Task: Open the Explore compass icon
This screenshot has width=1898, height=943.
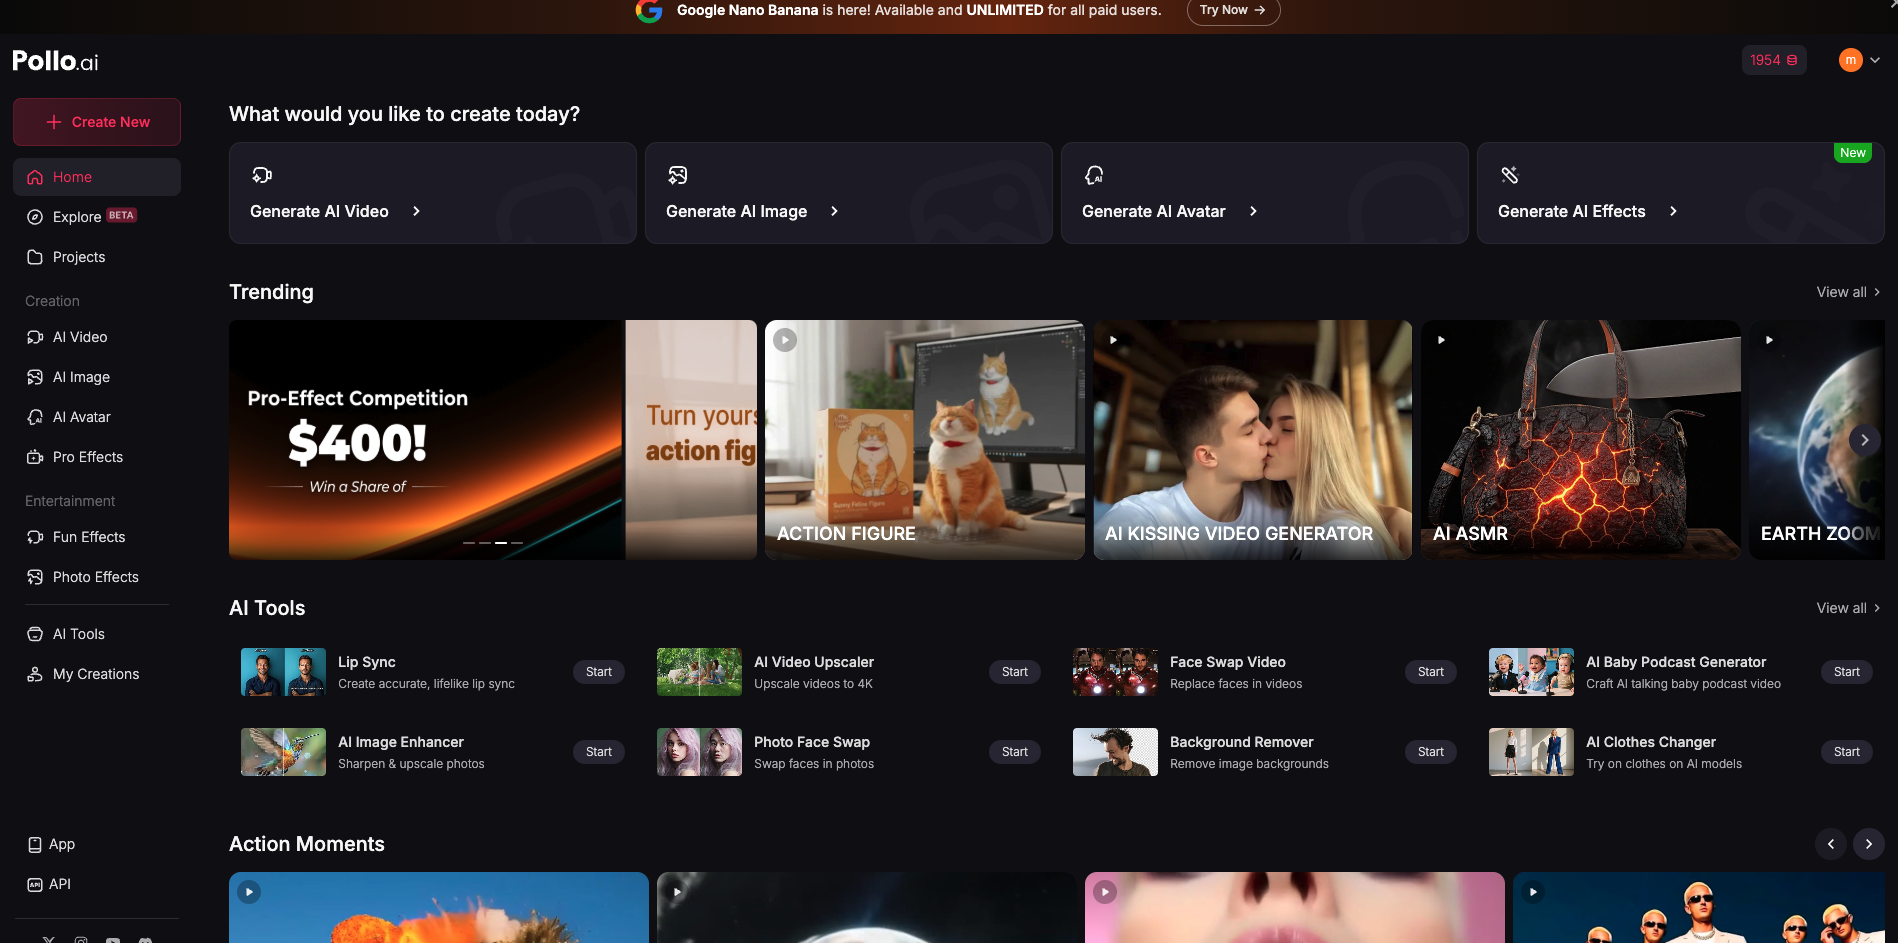Action: [x=35, y=217]
